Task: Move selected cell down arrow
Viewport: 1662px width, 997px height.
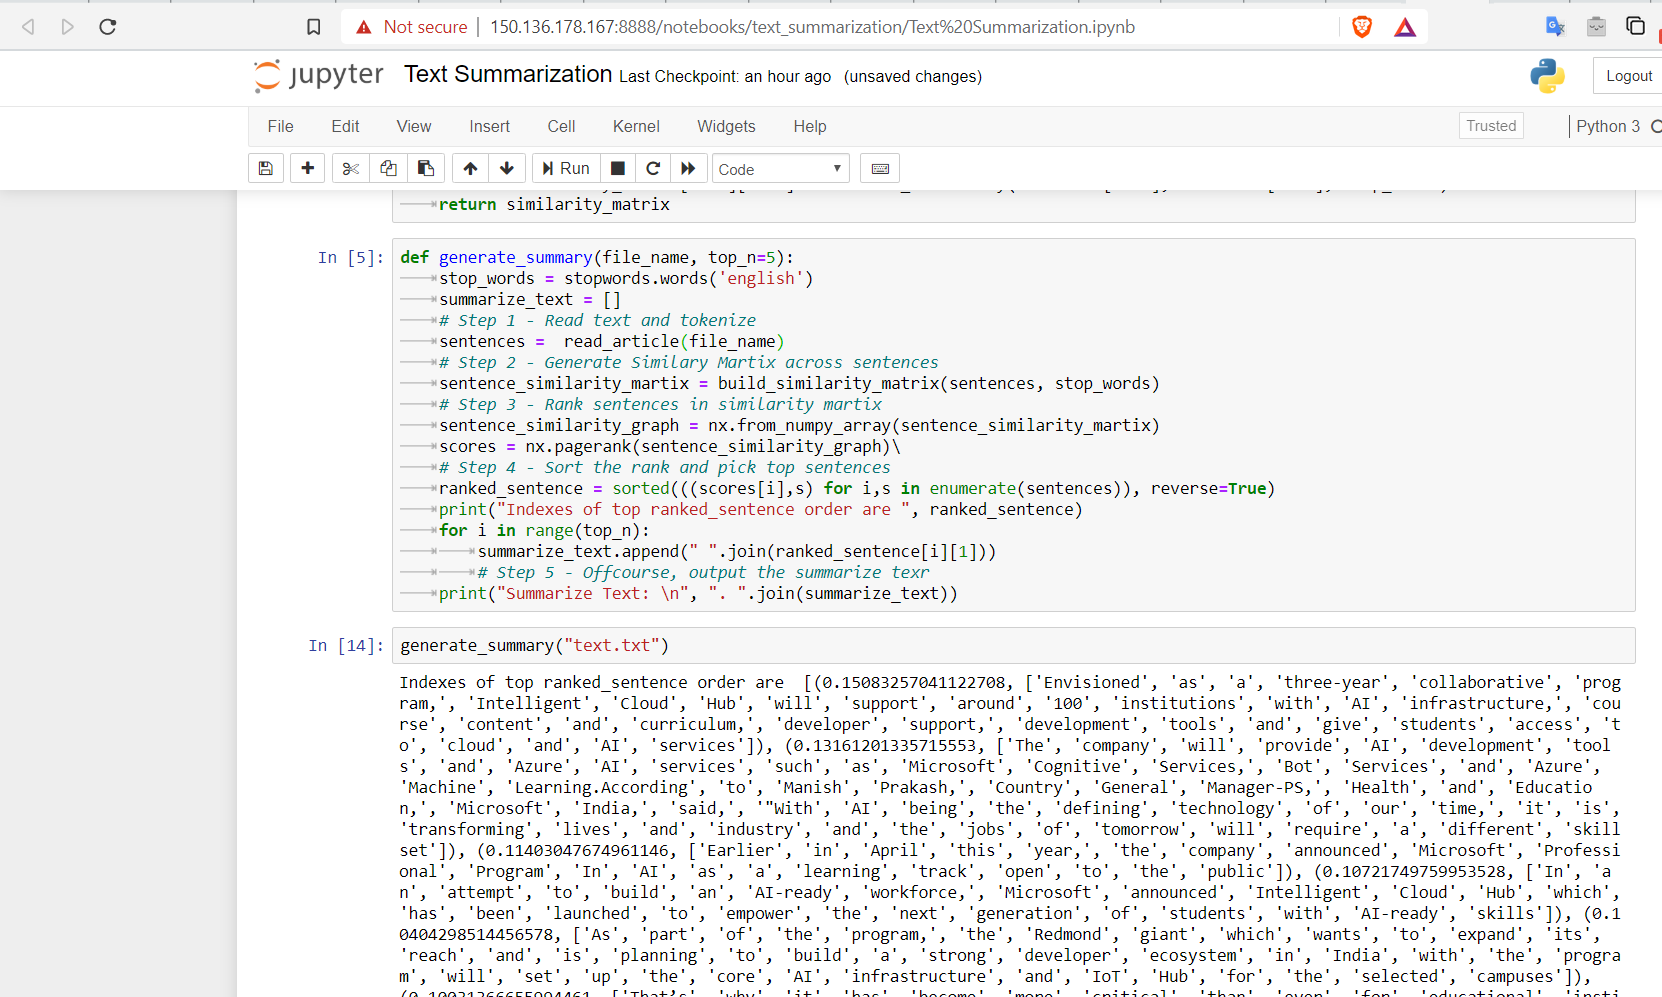Action: [507, 168]
